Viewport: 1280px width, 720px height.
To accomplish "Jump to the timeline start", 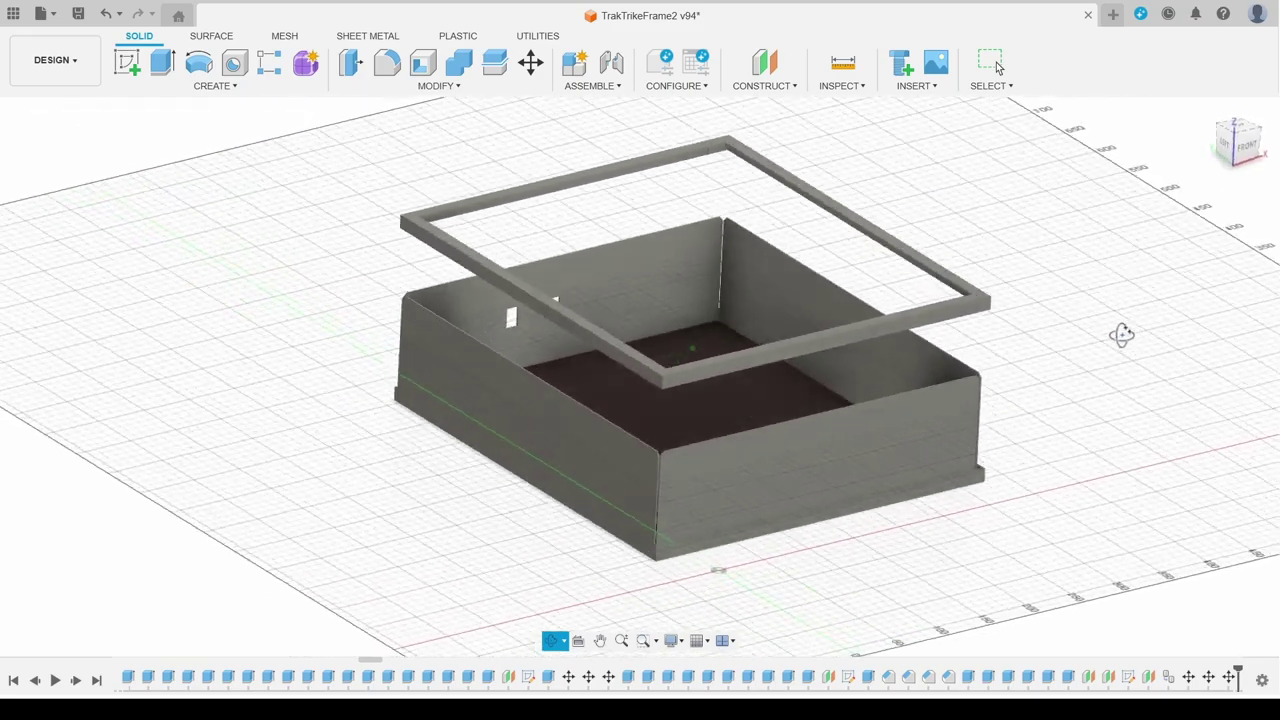I will tap(14, 680).
